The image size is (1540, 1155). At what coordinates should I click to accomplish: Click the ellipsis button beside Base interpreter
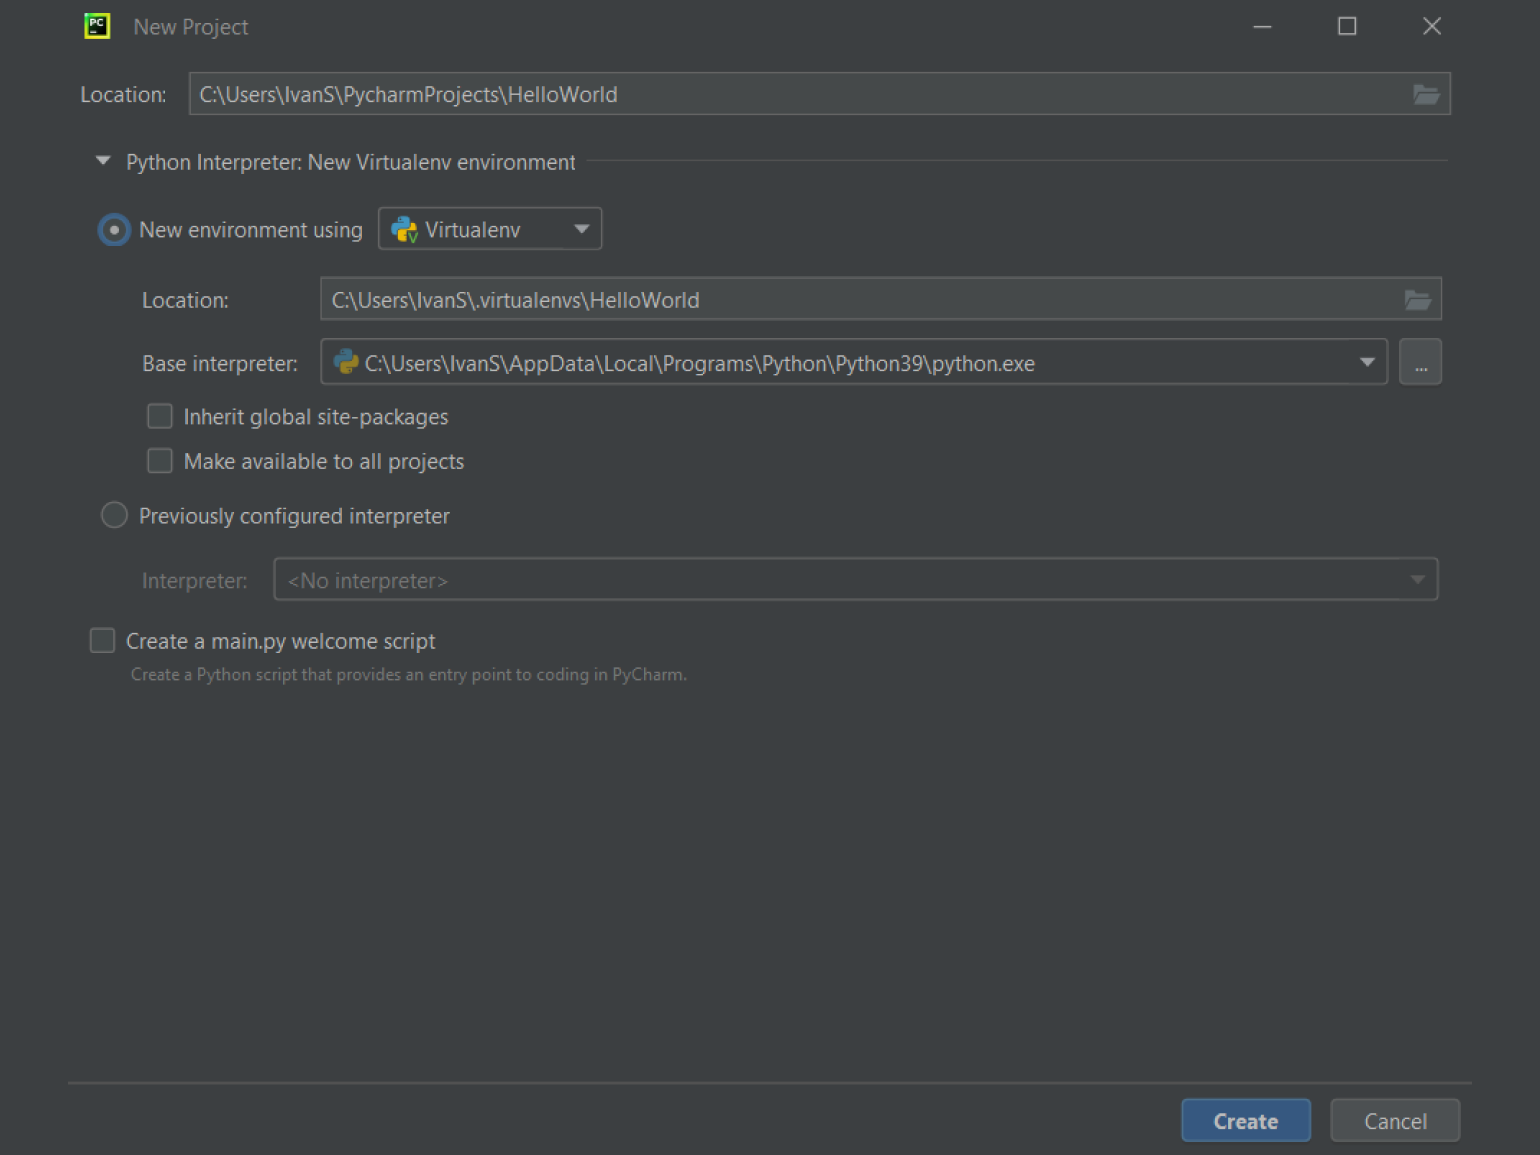[x=1420, y=363]
